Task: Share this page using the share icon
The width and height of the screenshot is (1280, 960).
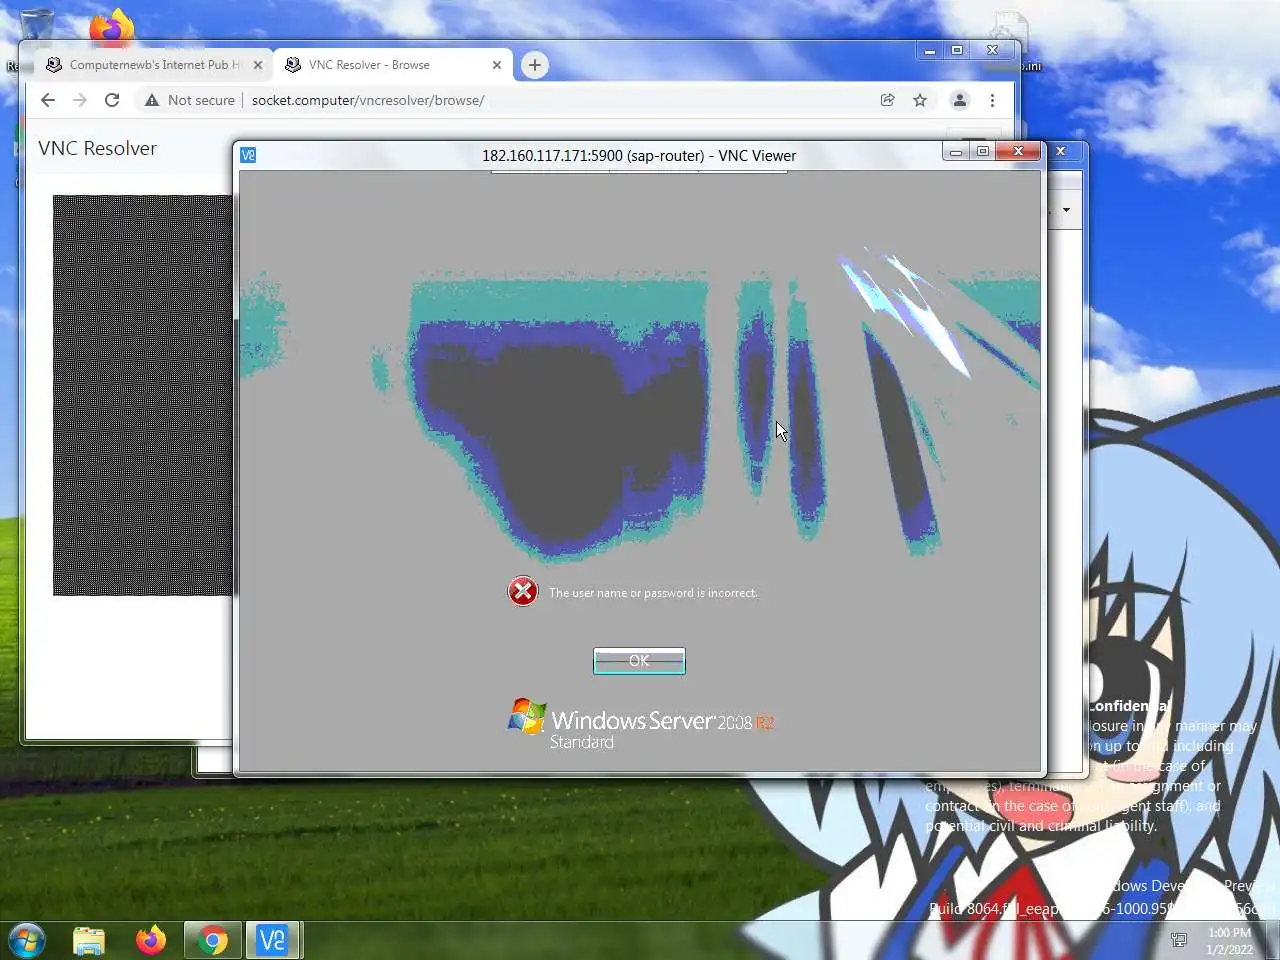Action: [x=887, y=100]
